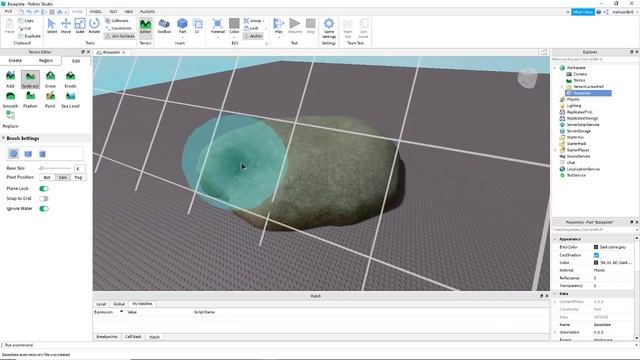Open the Expression column dropdown in Watch
Viewport: 640px width, 360px height.
(121, 311)
